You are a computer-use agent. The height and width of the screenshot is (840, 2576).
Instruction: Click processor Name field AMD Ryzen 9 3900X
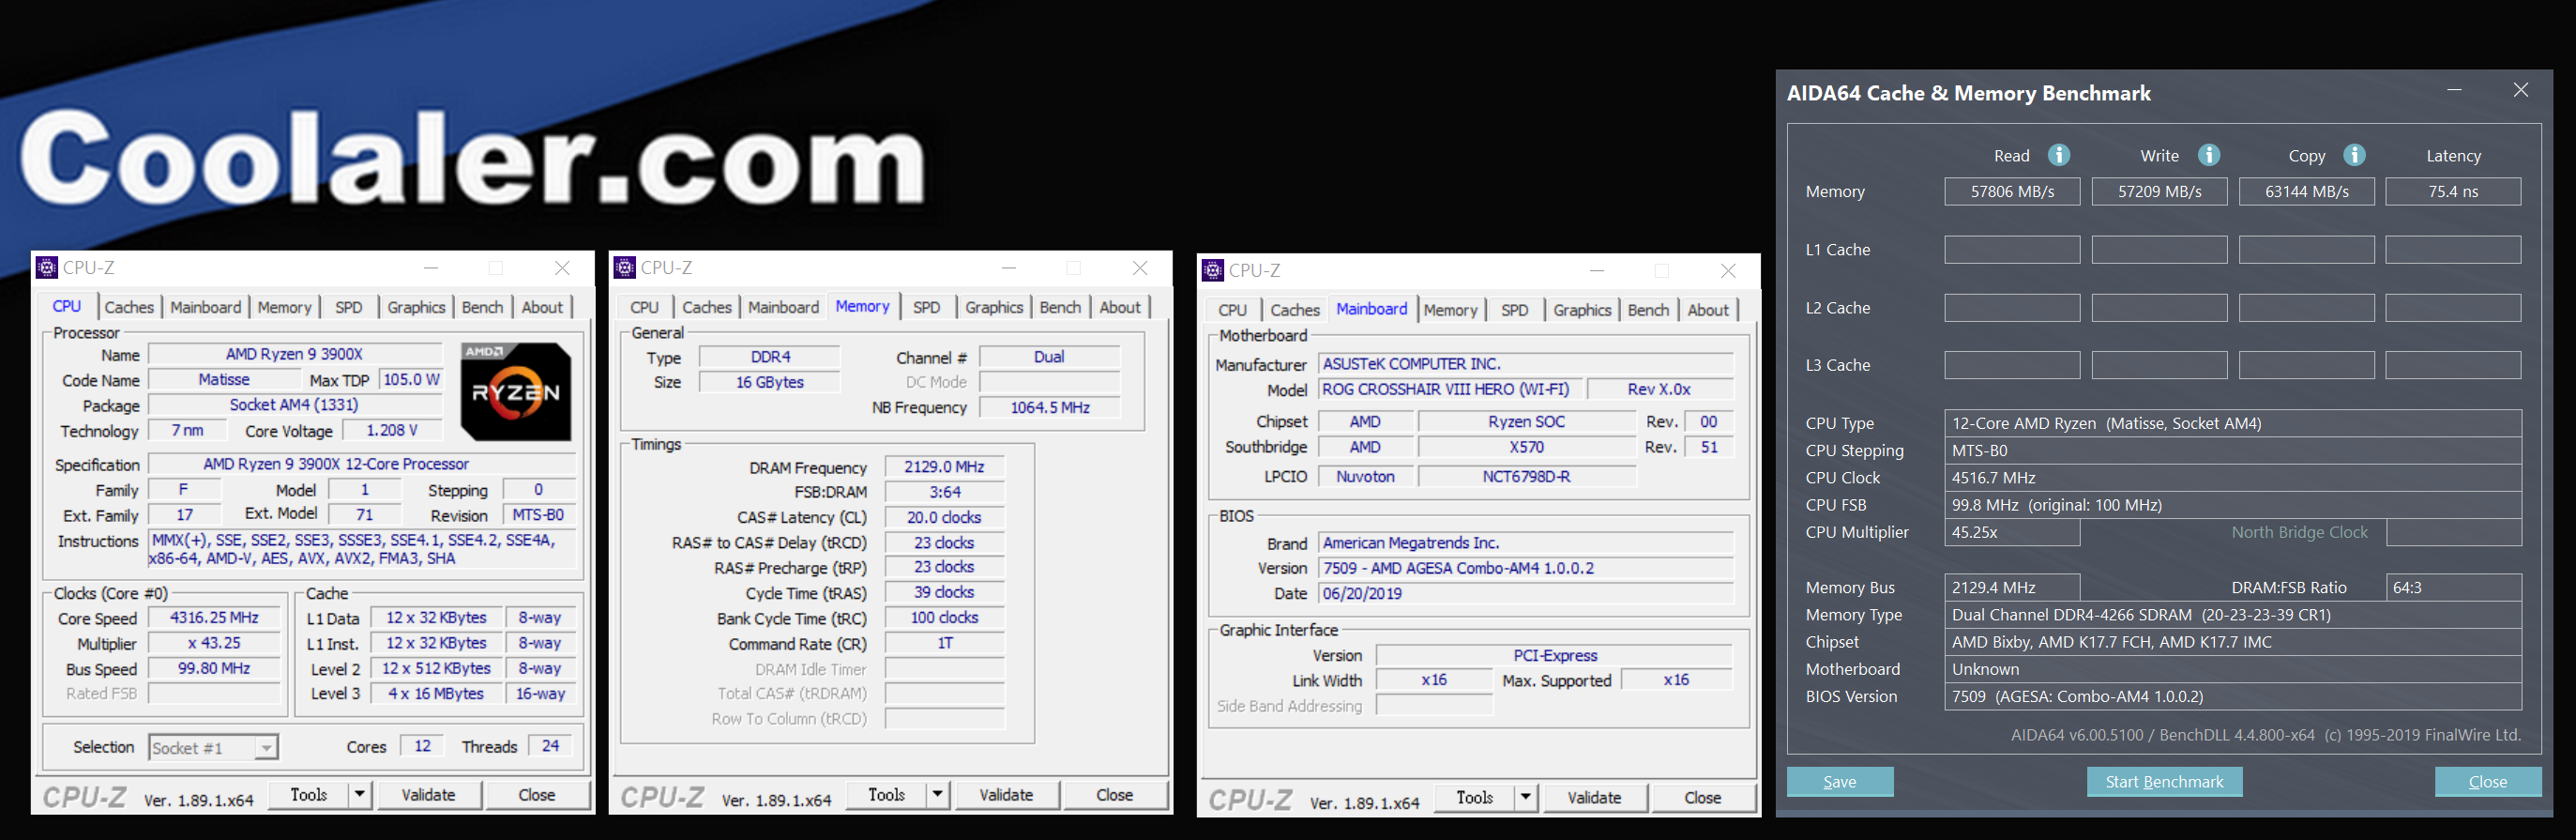click(x=294, y=355)
